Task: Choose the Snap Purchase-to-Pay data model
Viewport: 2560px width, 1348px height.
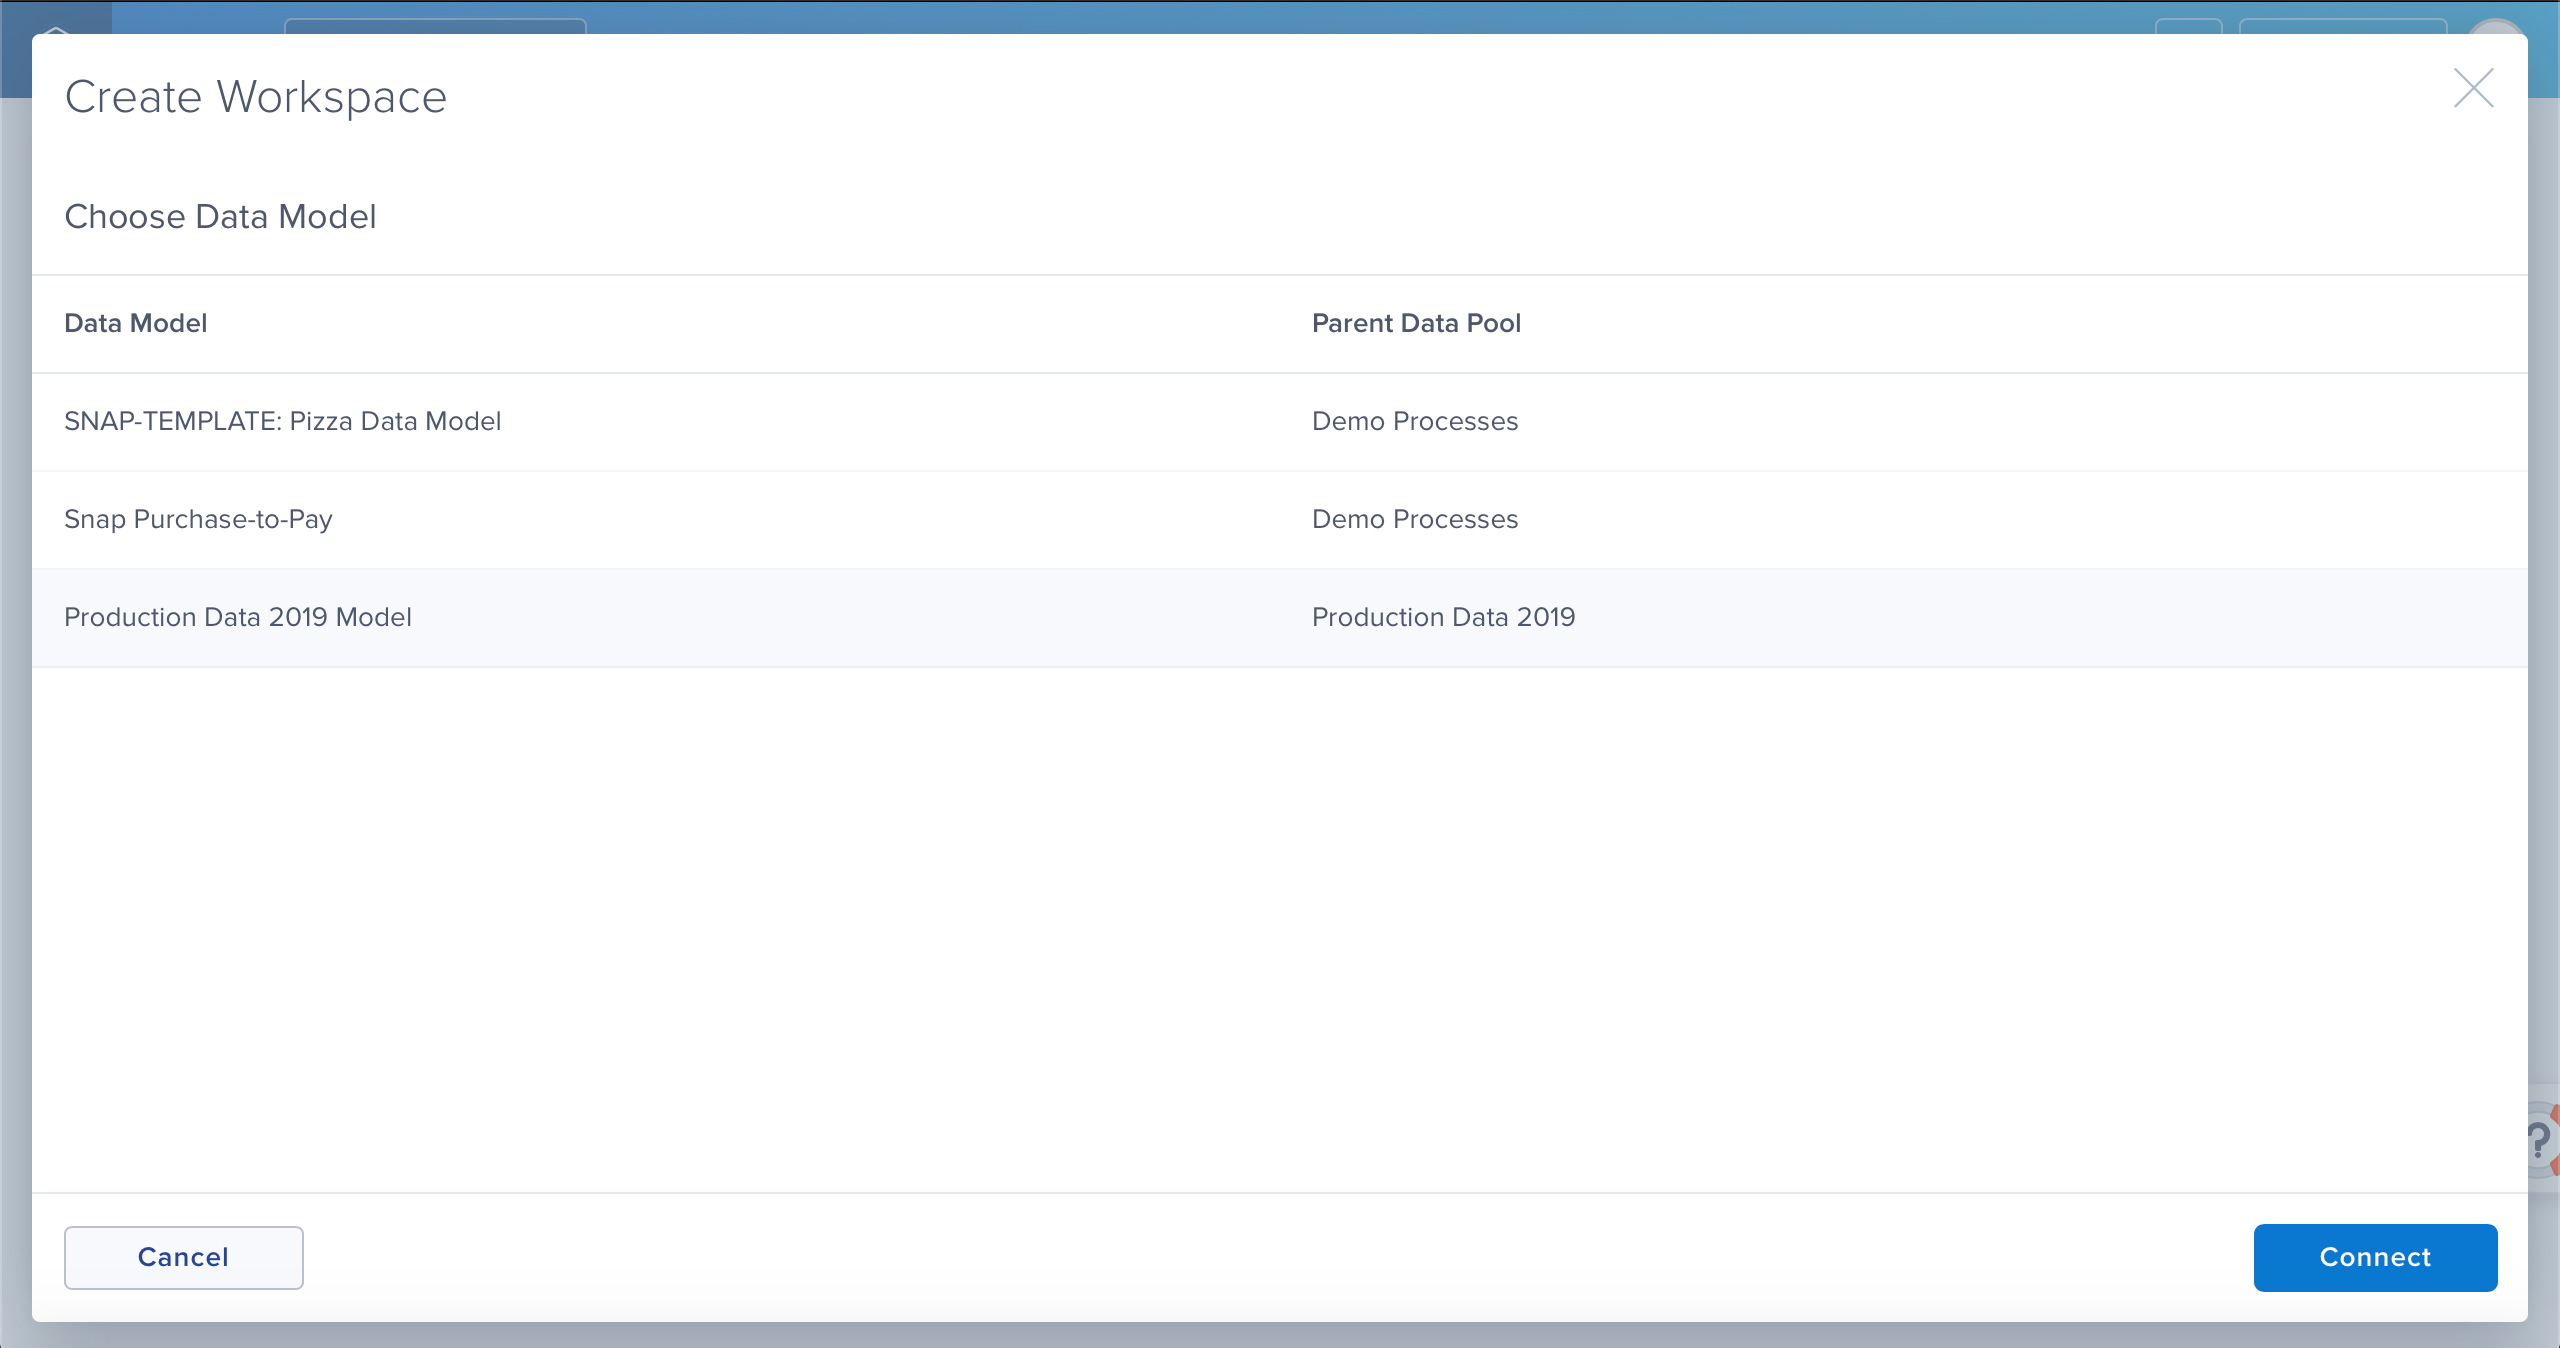Action: tap(198, 519)
